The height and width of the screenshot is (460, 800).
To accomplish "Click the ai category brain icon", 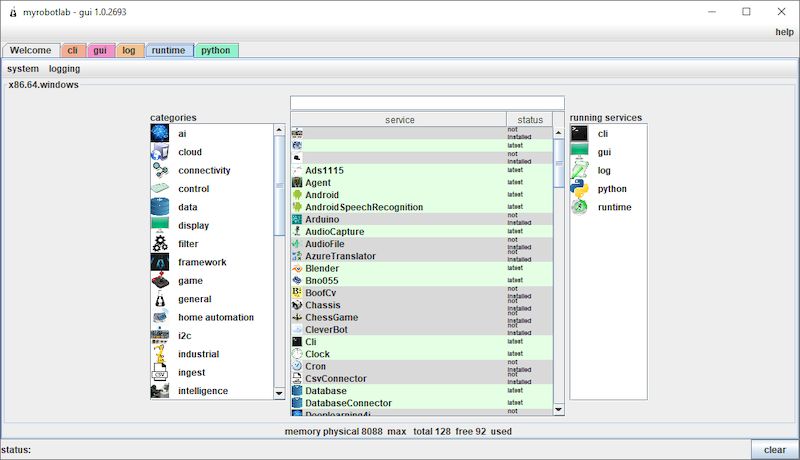I will click(160, 133).
